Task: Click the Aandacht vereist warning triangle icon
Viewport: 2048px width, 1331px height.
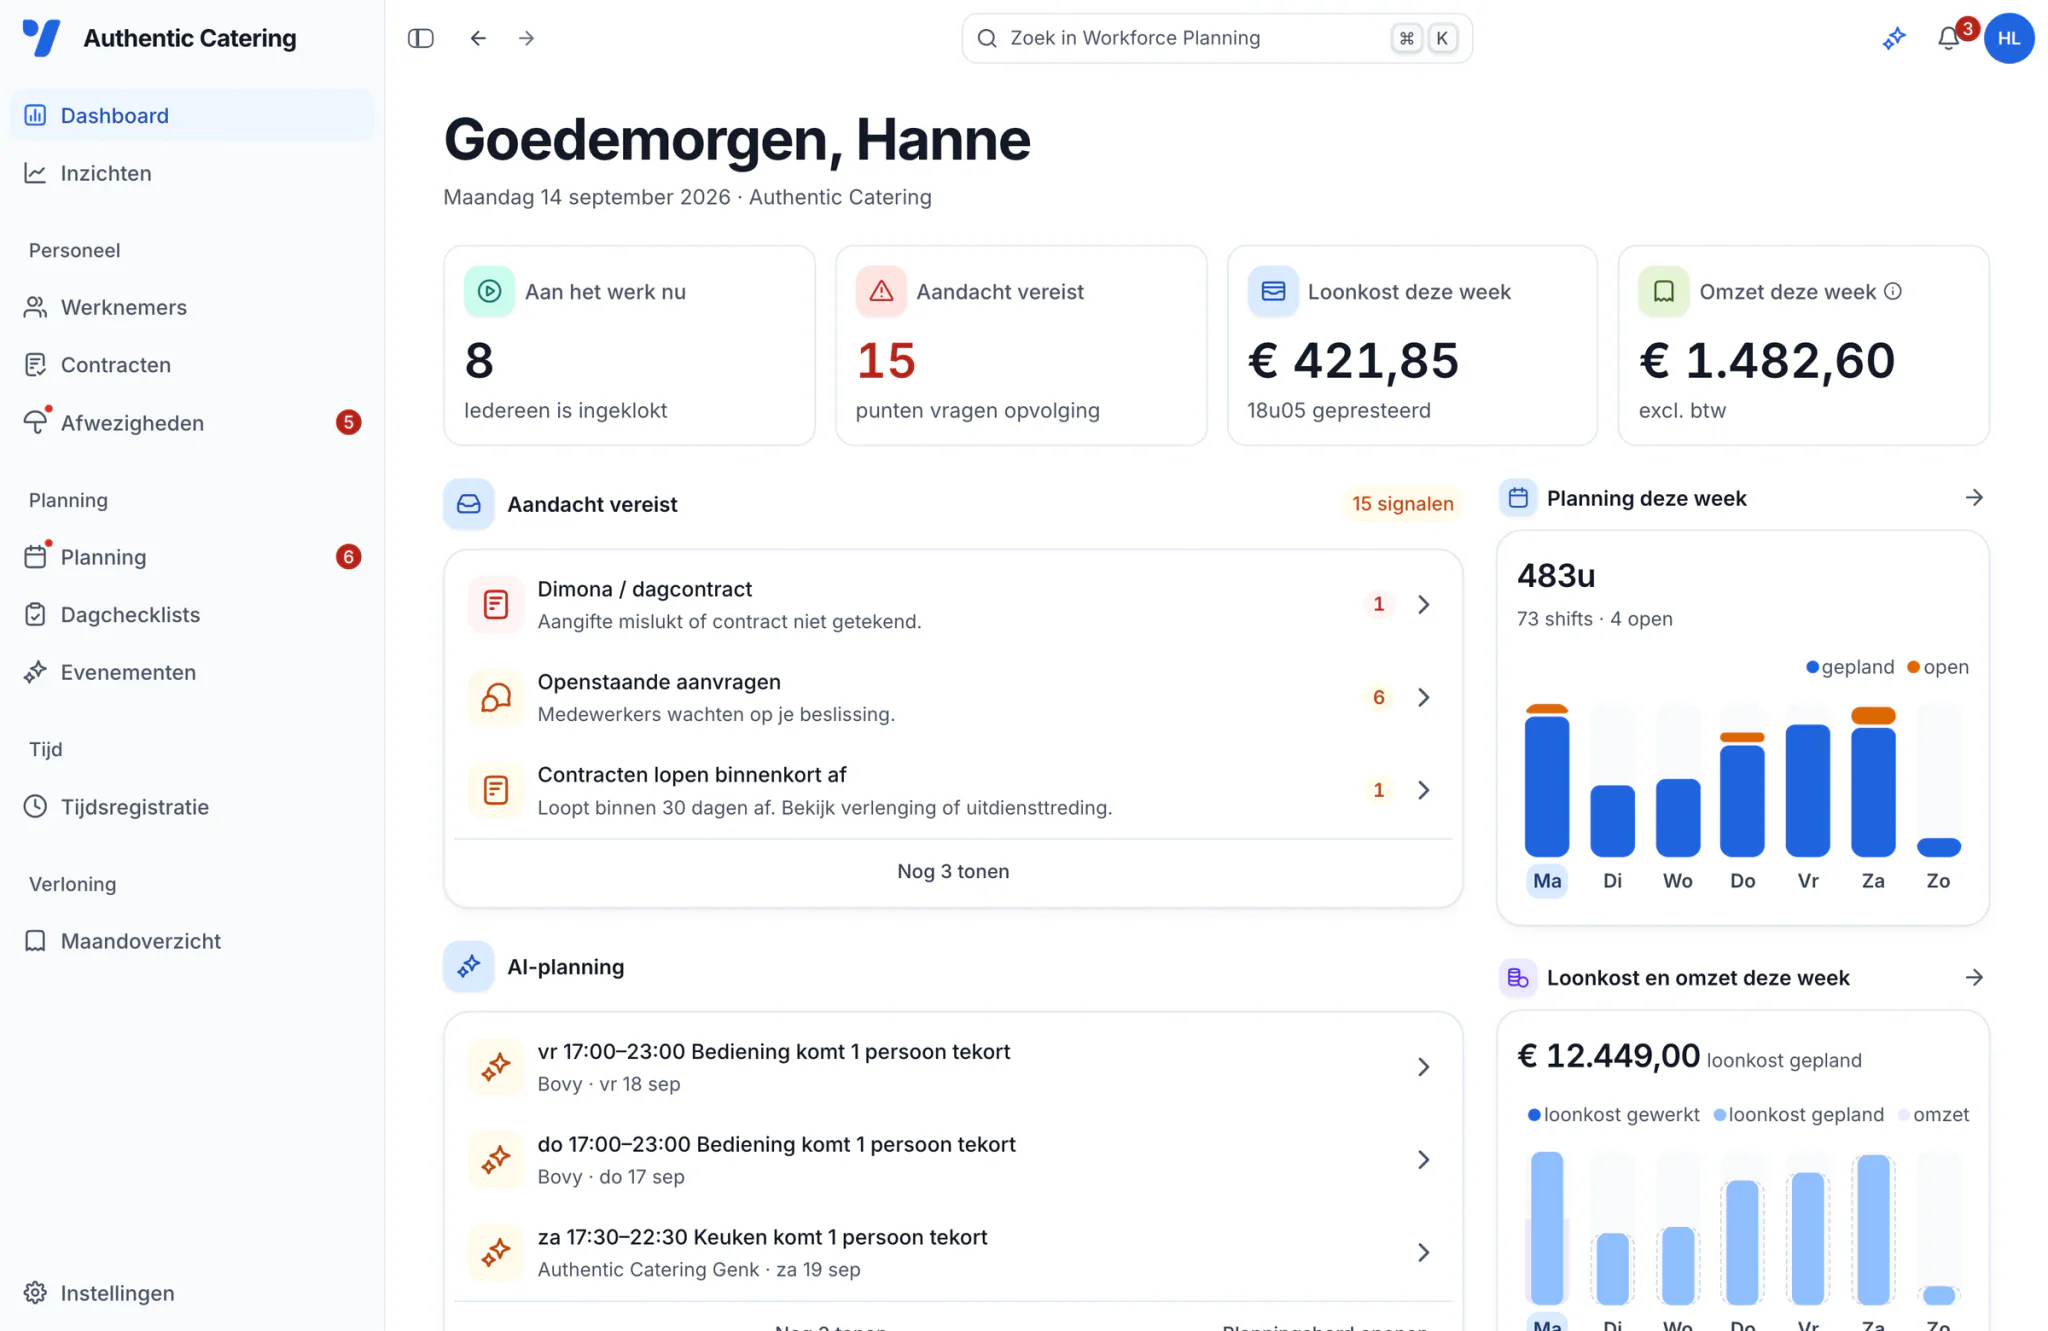Action: pyautogui.click(x=881, y=291)
